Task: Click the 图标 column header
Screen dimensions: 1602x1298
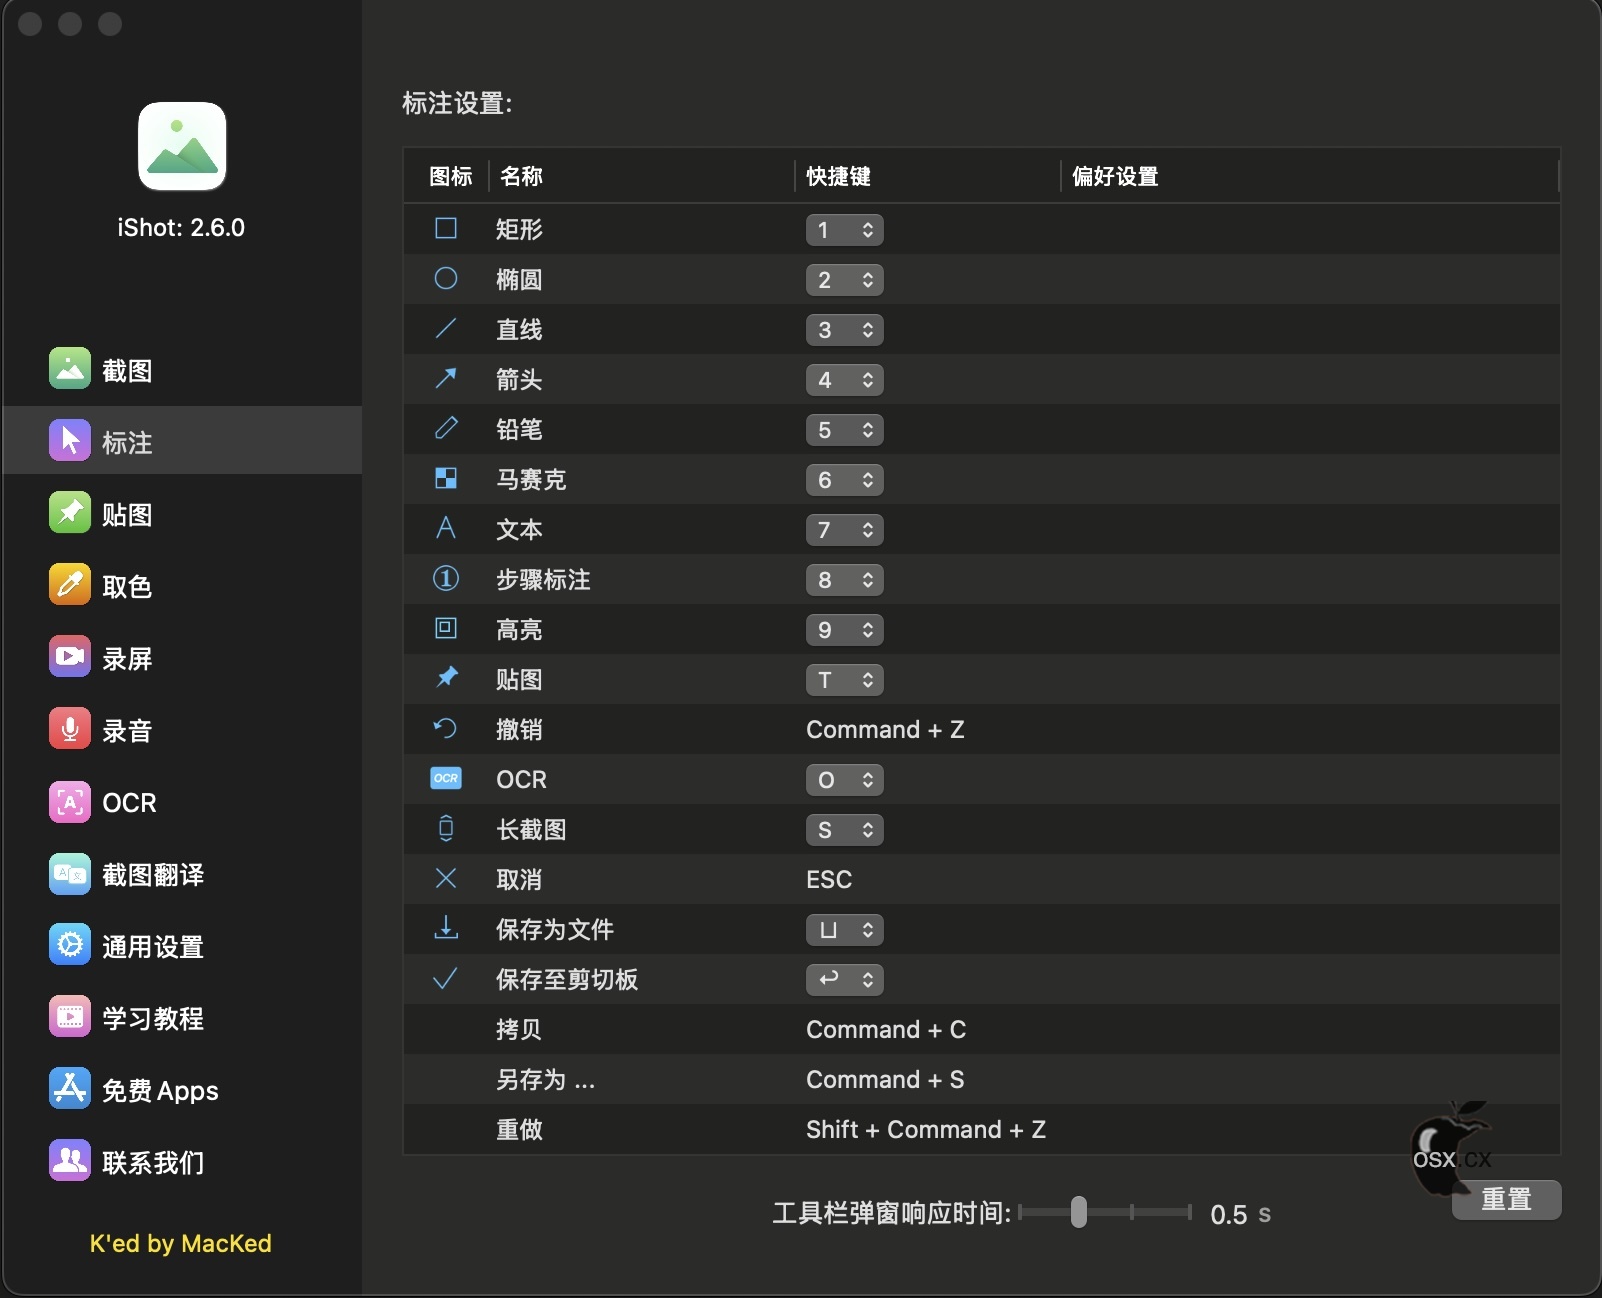Action: coord(451,176)
